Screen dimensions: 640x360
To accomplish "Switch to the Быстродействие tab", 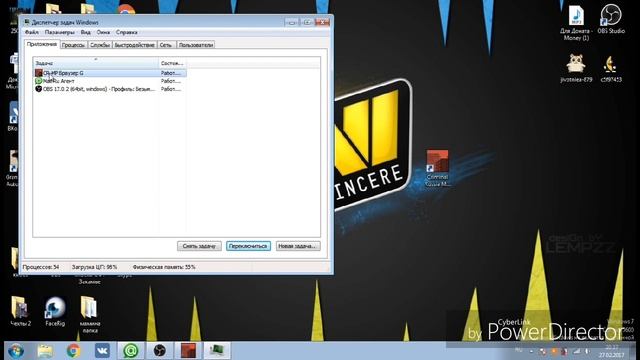I will tap(134, 45).
